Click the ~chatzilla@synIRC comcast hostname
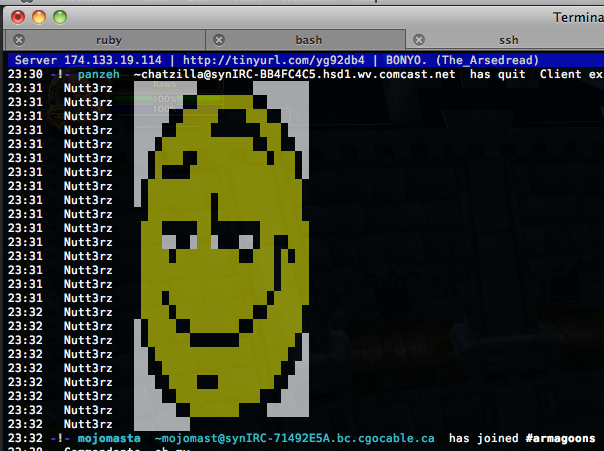The width and height of the screenshot is (604, 451). coord(295,74)
